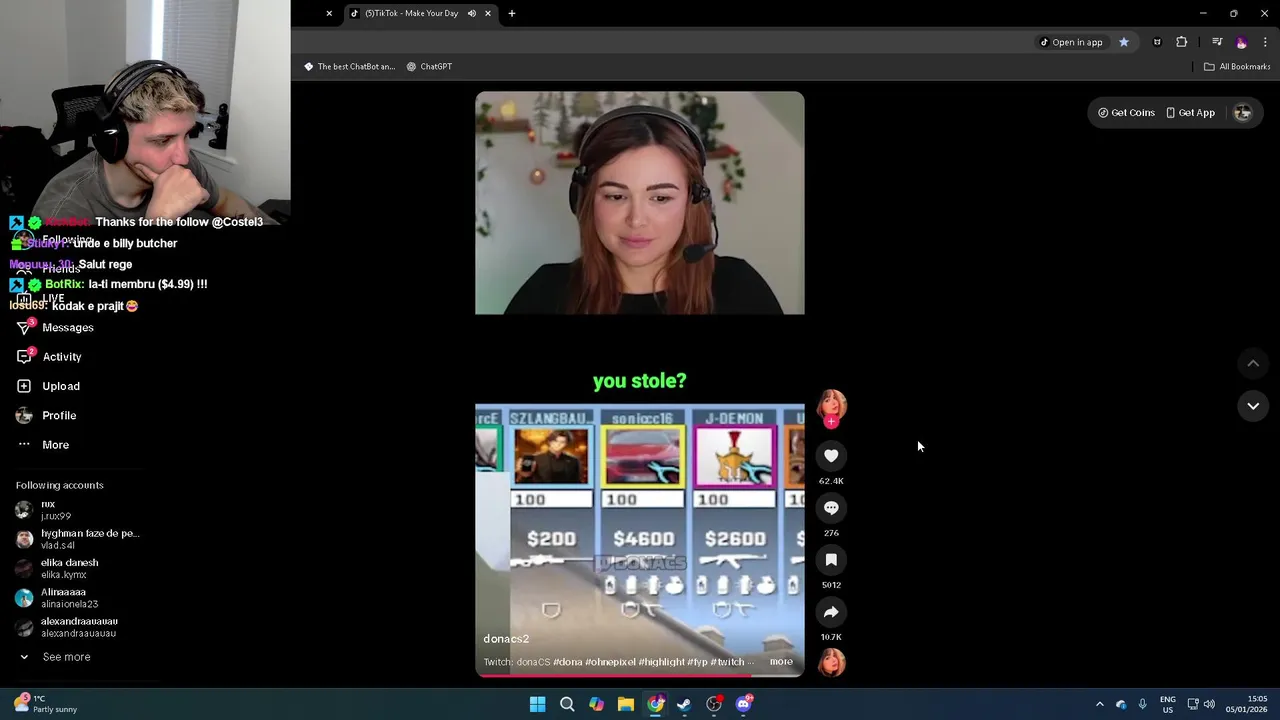
Task: Open the More menu in sidebar
Action: point(55,445)
